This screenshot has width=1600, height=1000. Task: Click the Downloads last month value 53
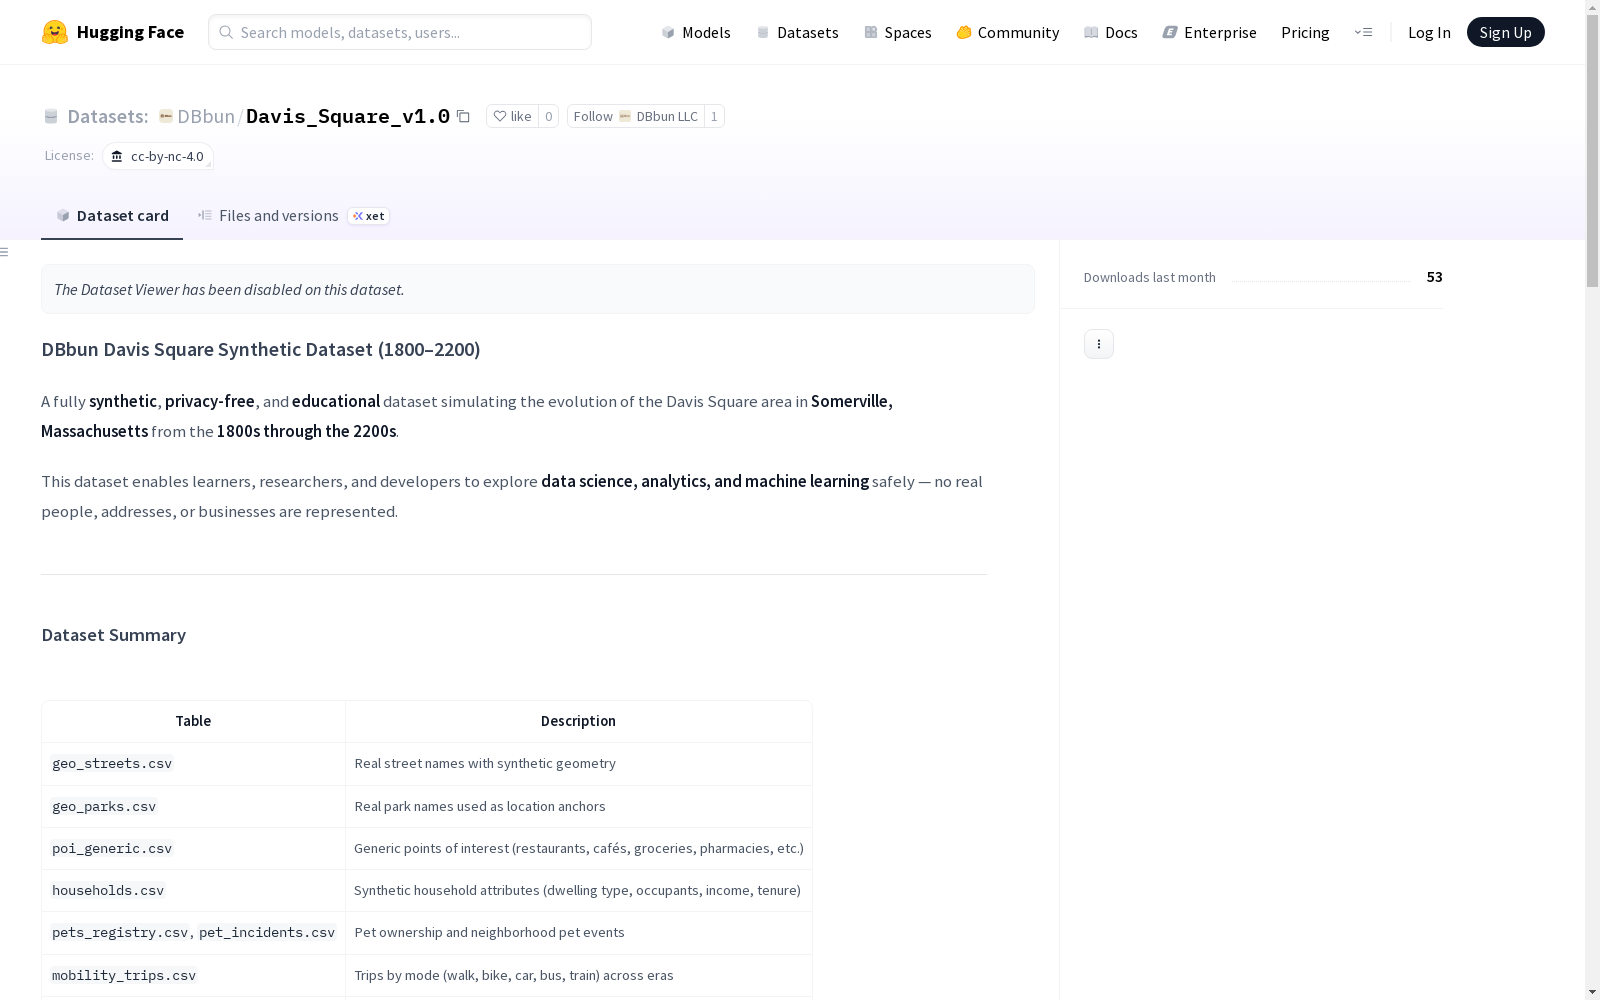click(x=1434, y=277)
